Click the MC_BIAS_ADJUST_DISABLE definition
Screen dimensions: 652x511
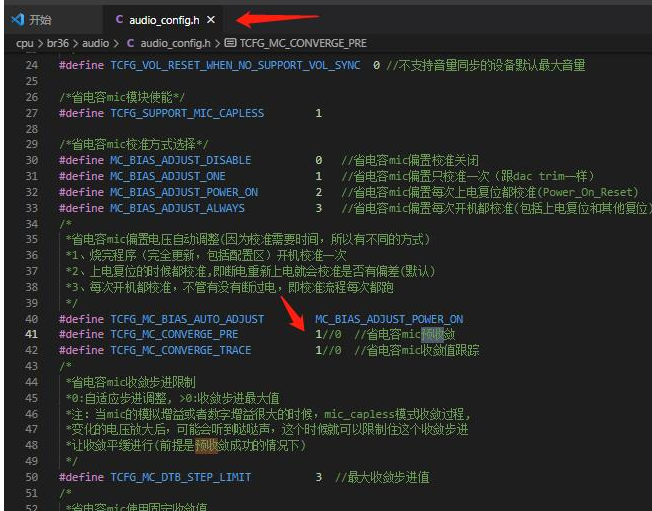[180, 160]
